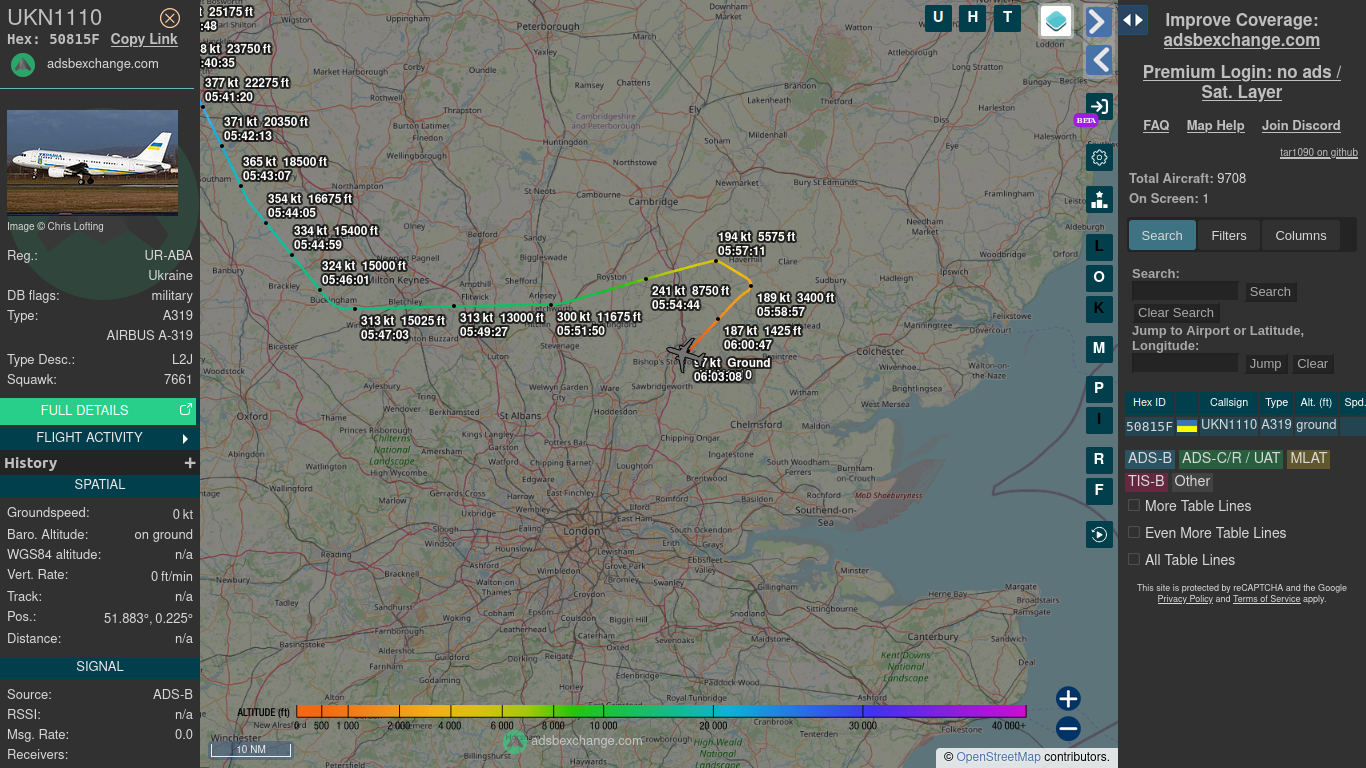Expand the FLIGHT ACTIVITY section

click(98, 437)
